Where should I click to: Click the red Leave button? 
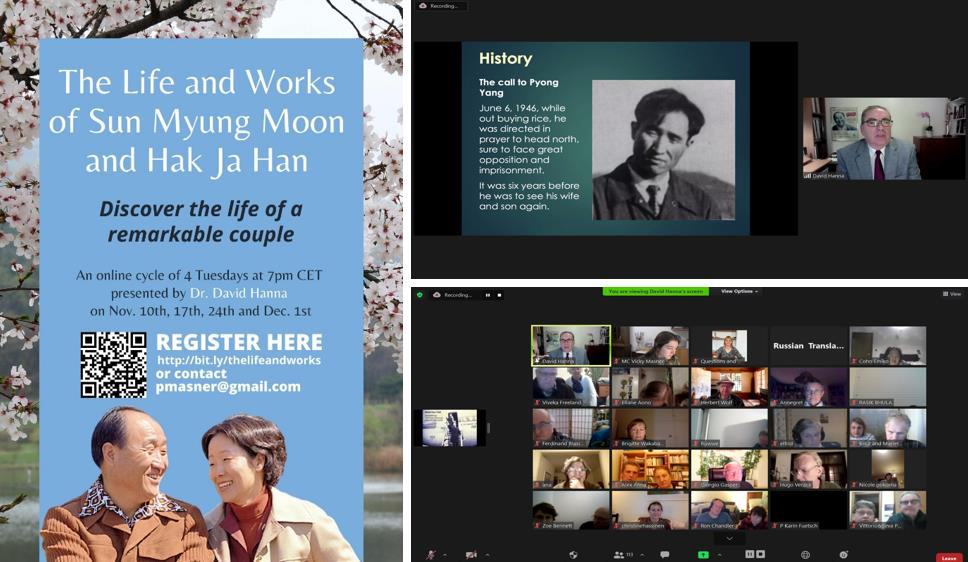[949, 557]
